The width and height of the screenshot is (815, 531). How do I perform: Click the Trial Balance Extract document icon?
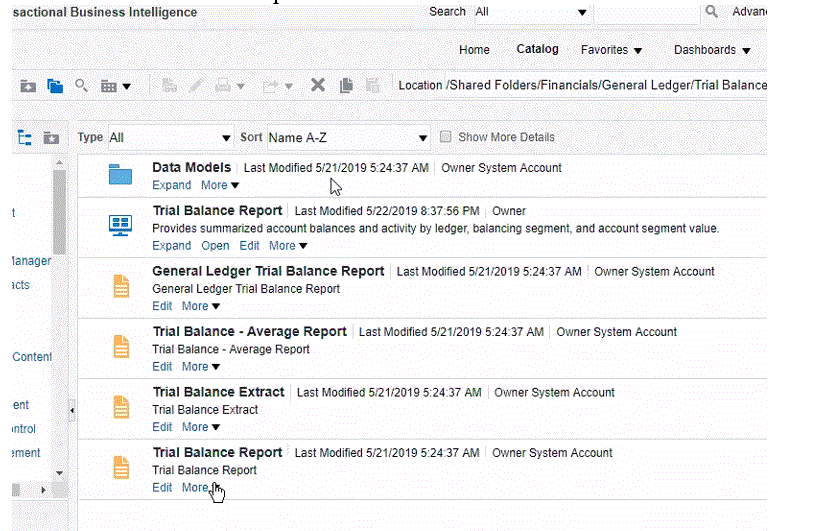click(121, 408)
